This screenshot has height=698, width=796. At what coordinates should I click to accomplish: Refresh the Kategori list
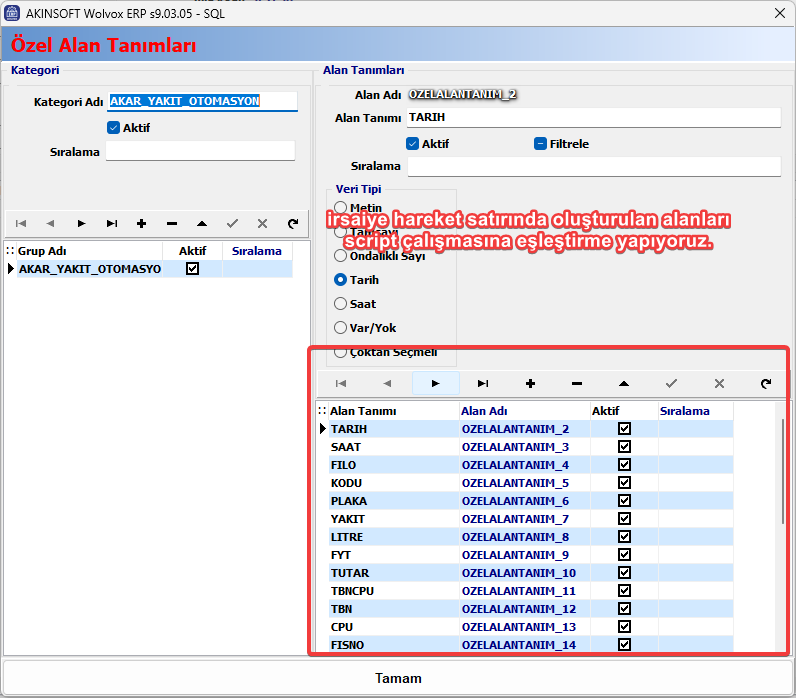click(x=293, y=223)
